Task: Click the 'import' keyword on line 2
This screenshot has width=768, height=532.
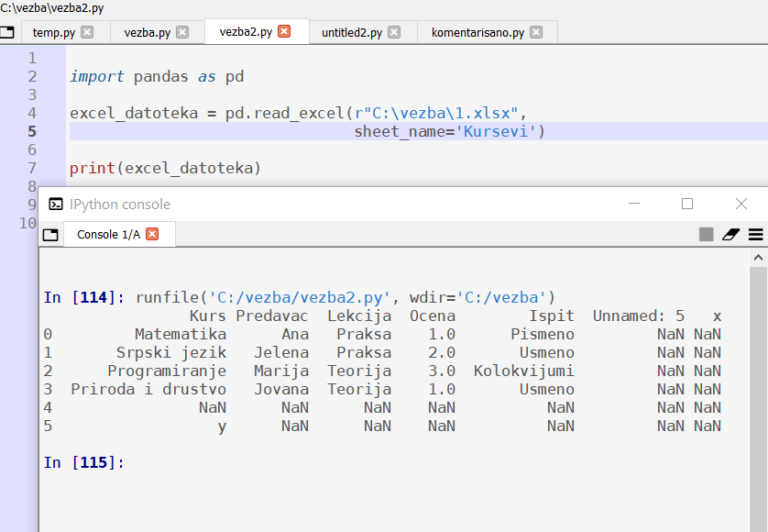Action: click(x=97, y=77)
